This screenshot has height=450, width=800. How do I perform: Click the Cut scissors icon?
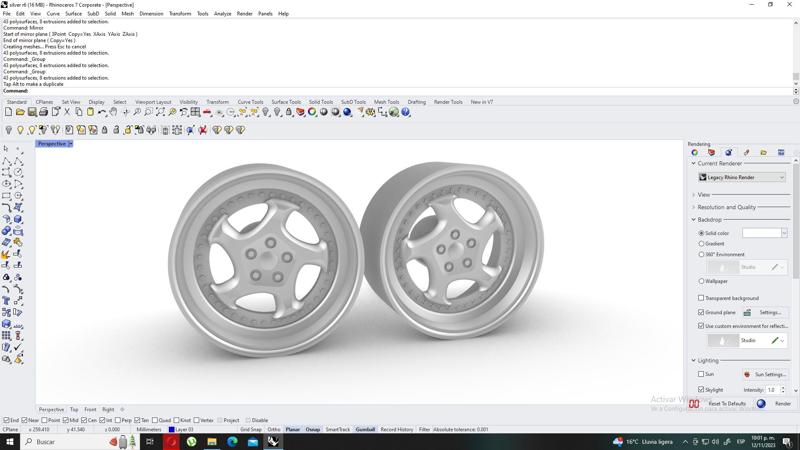coord(67,112)
